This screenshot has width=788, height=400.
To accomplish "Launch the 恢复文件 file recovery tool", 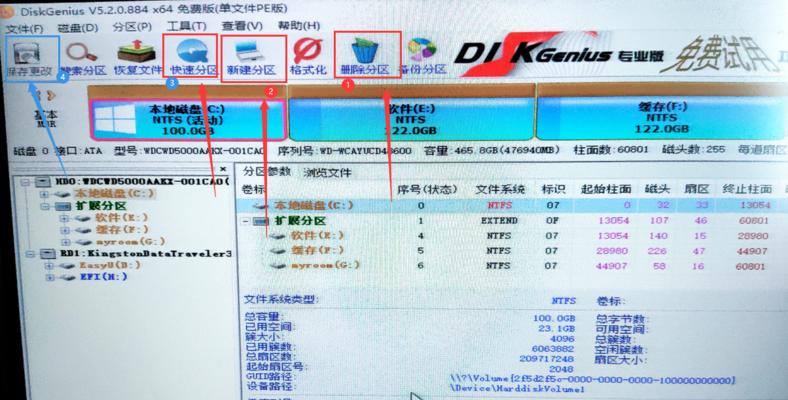I will point(137,59).
